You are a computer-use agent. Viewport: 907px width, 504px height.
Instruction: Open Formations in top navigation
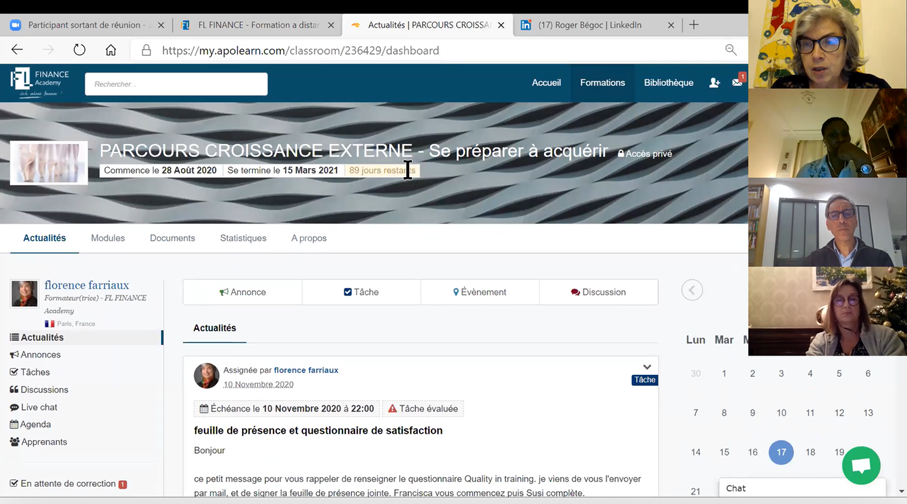click(x=602, y=83)
